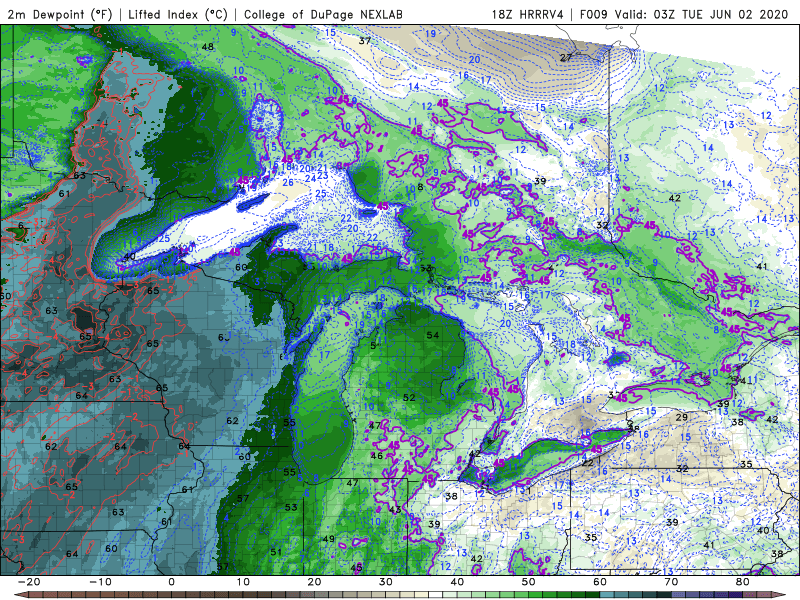Click the -10 label on the color scale

tap(100, 582)
